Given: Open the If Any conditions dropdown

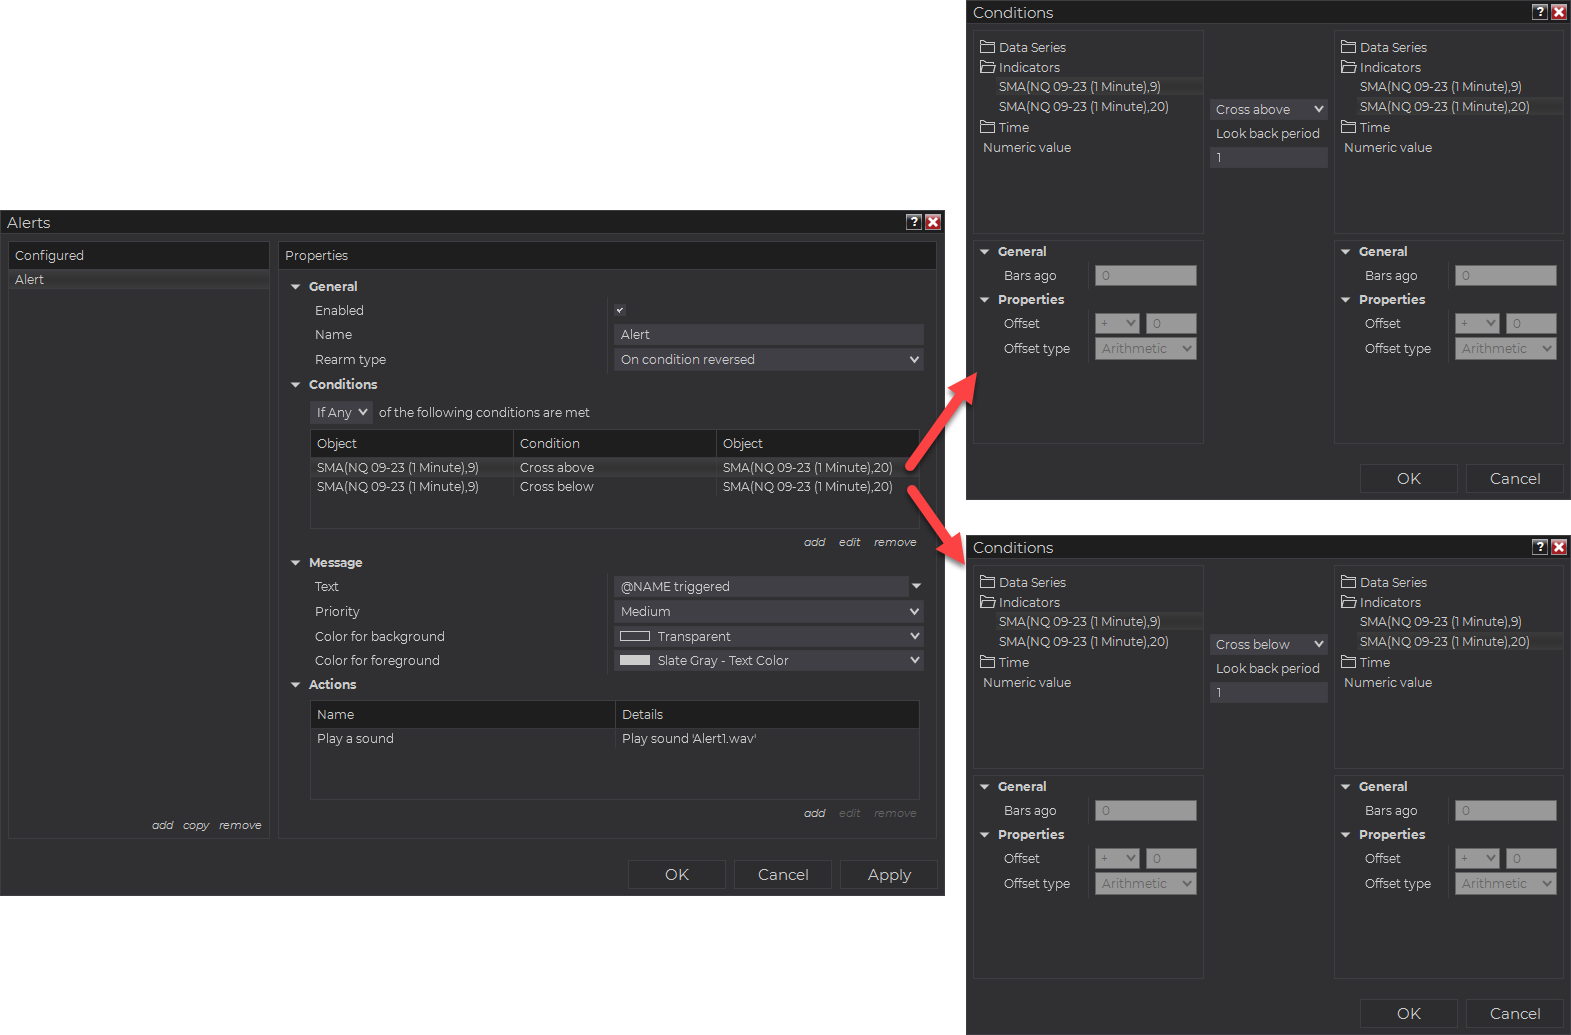Looking at the screenshot, I should pos(341,412).
